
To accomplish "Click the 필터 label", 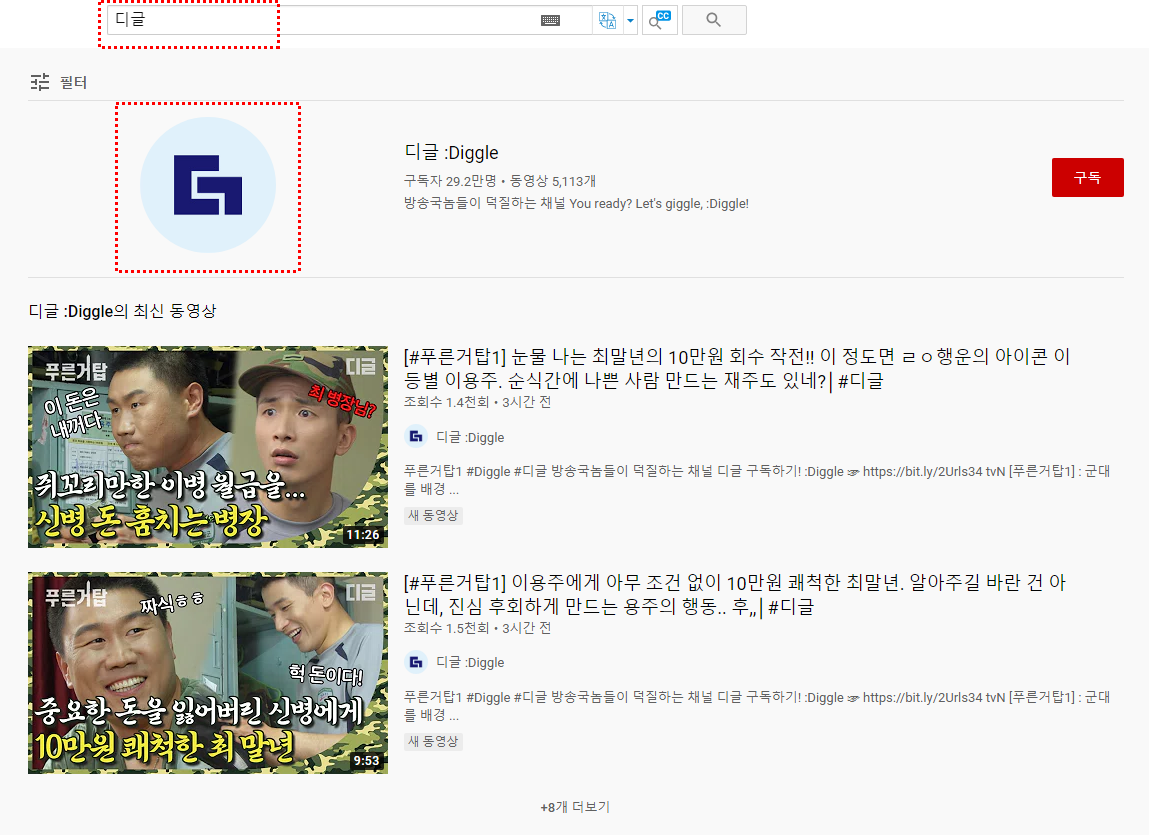I will coord(73,82).
